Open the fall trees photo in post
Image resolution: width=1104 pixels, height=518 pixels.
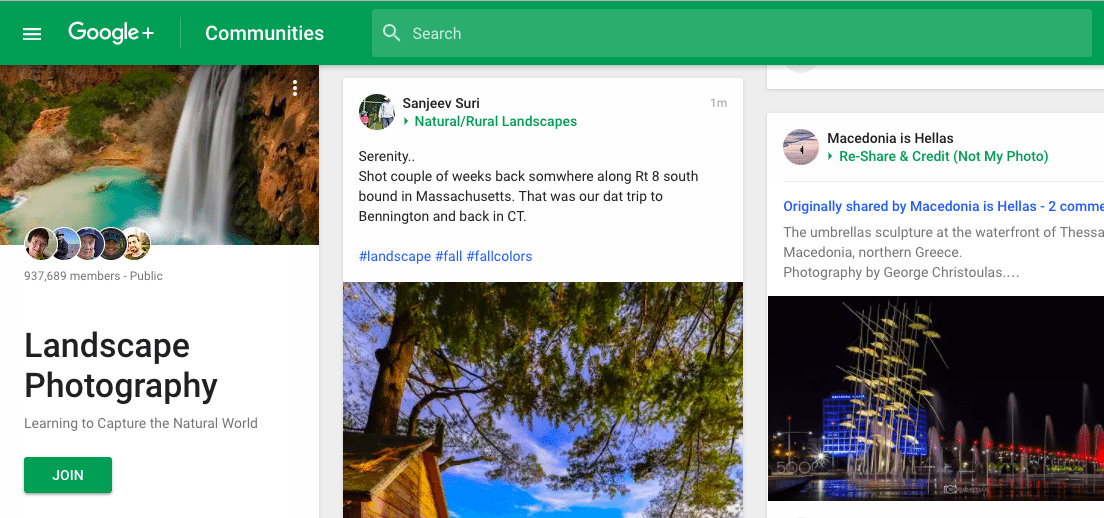point(542,400)
